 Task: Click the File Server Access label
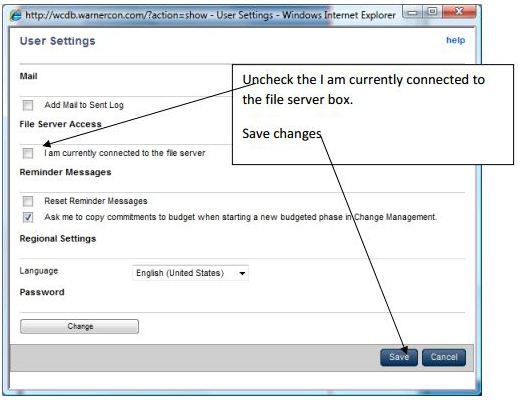pos(60,124)
